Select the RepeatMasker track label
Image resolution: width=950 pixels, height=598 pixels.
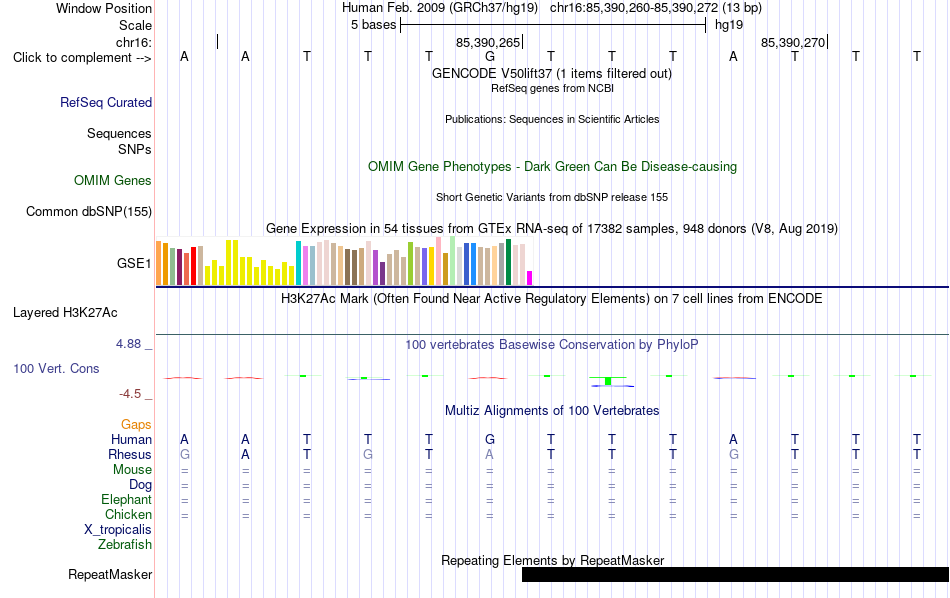[110, 574]
